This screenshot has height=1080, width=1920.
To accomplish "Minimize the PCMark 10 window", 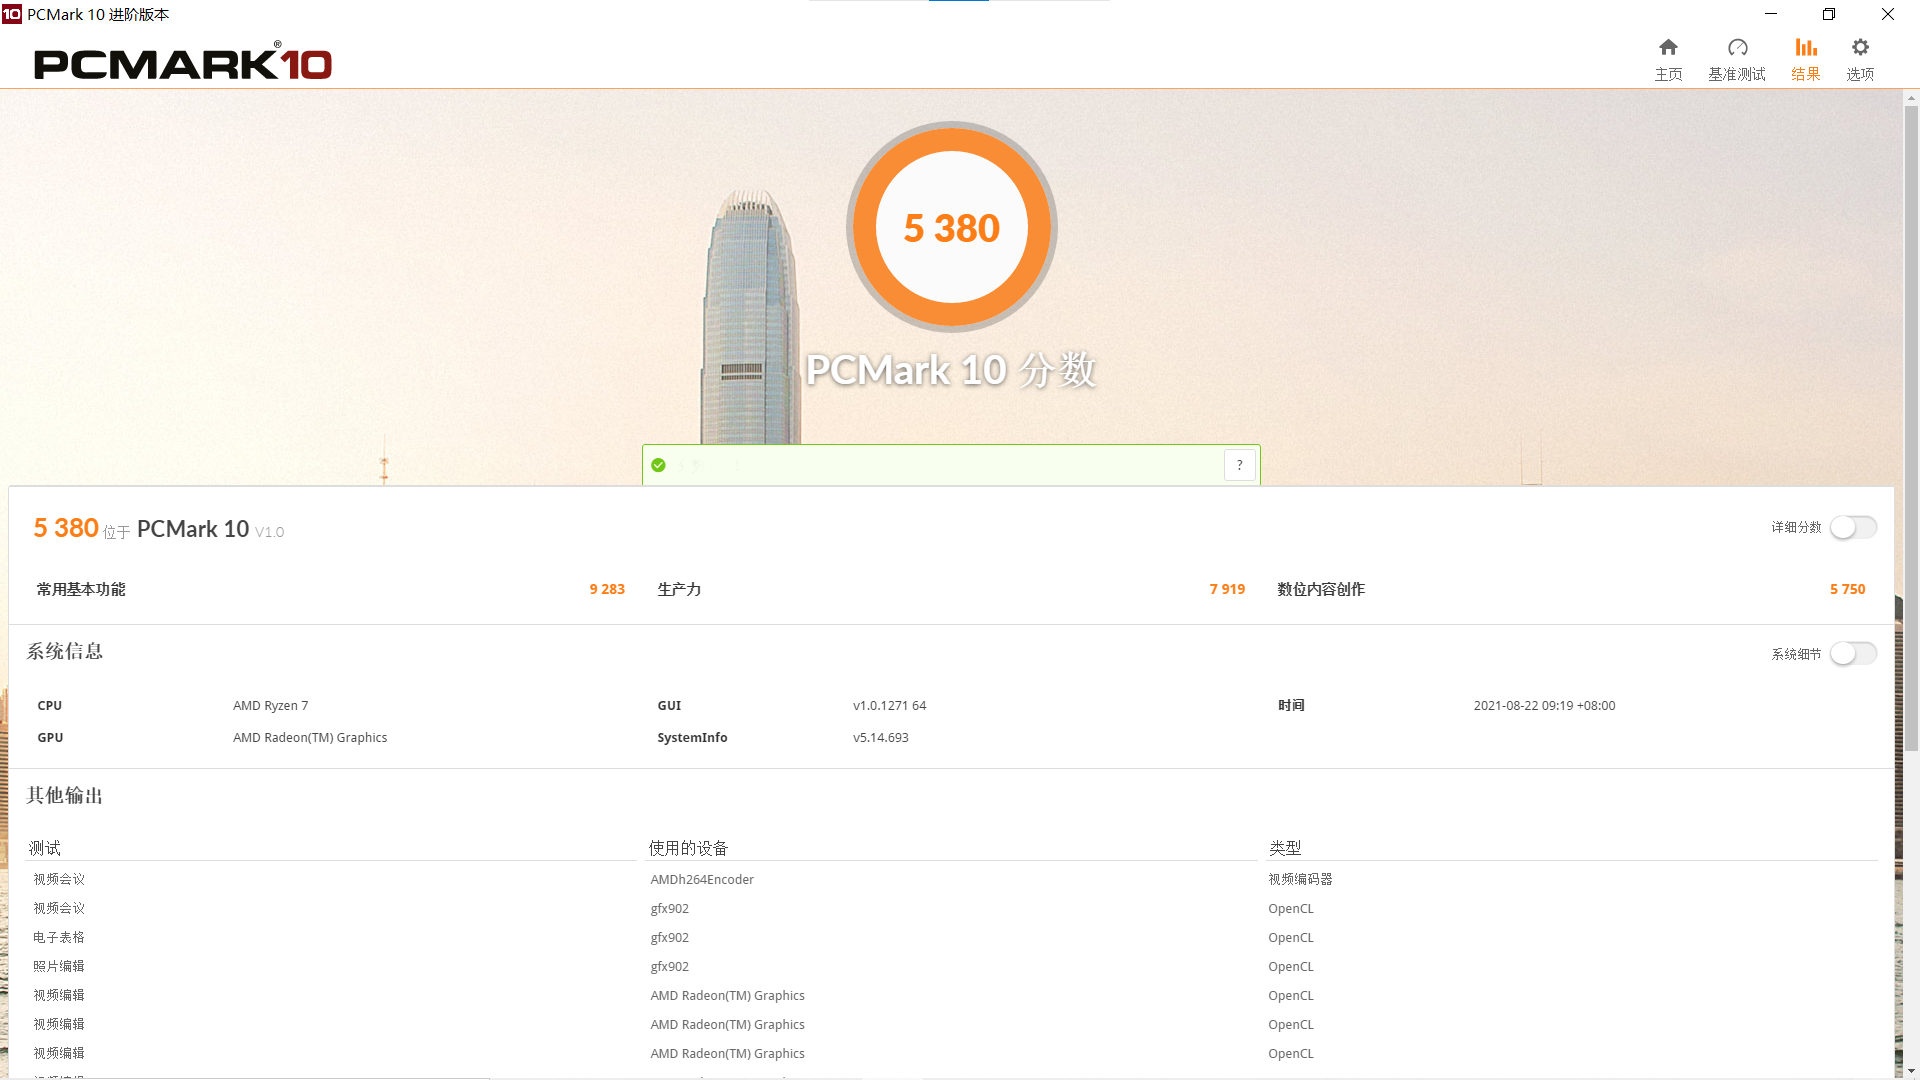I will tap(1771, 14).
